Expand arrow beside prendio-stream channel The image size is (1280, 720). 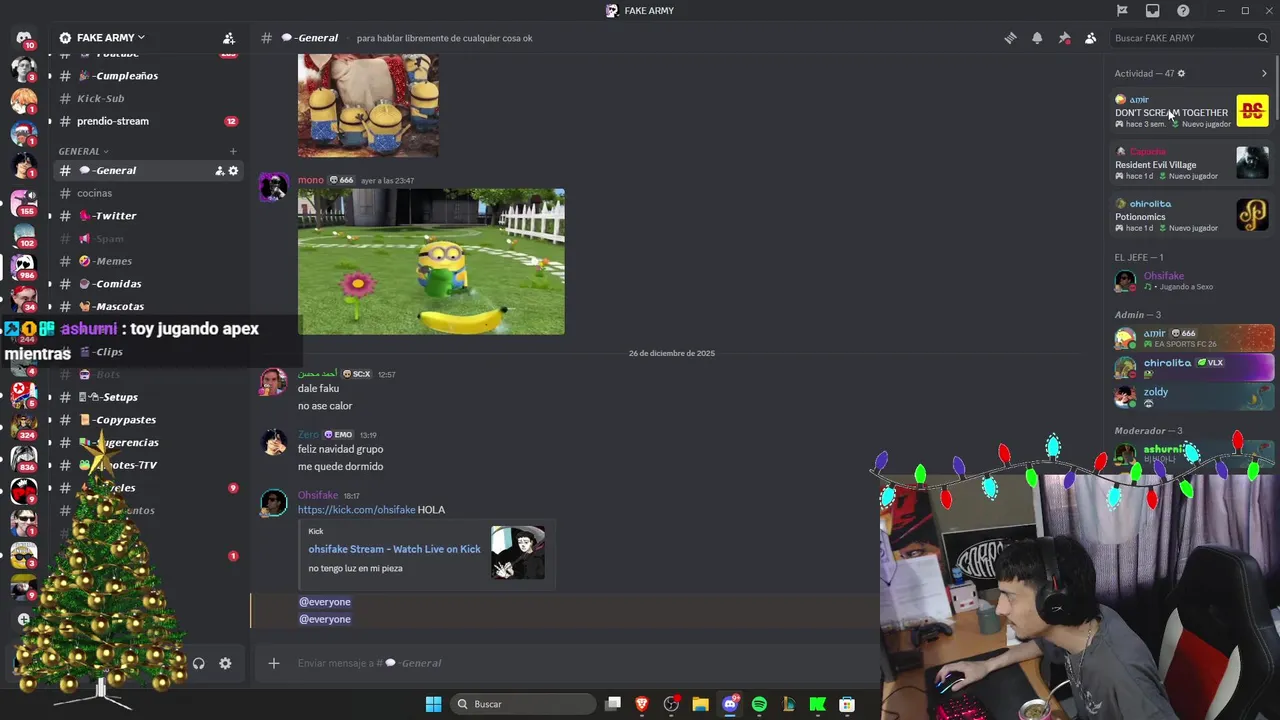[50, 121]
